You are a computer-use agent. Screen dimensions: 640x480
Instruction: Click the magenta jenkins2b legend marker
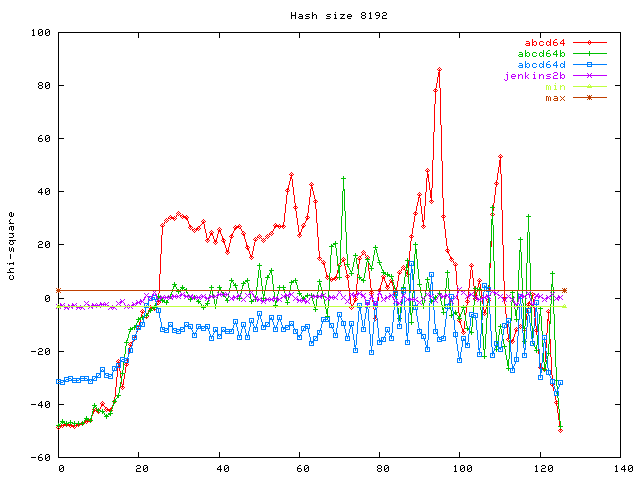pos(590,76)
